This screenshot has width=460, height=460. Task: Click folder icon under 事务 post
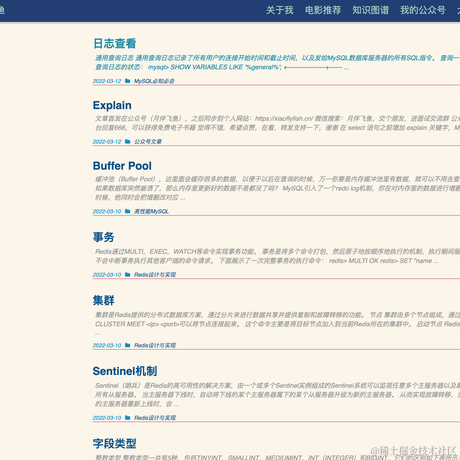[x=127, y=274]
